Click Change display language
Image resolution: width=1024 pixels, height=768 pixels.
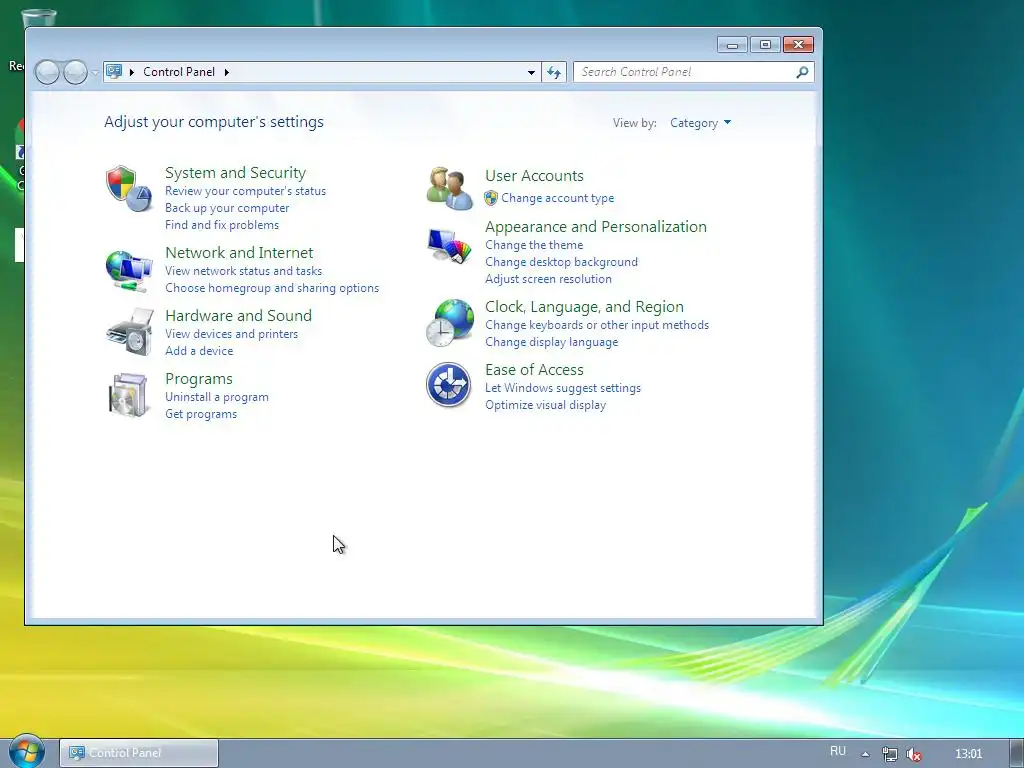pos(551,342)
